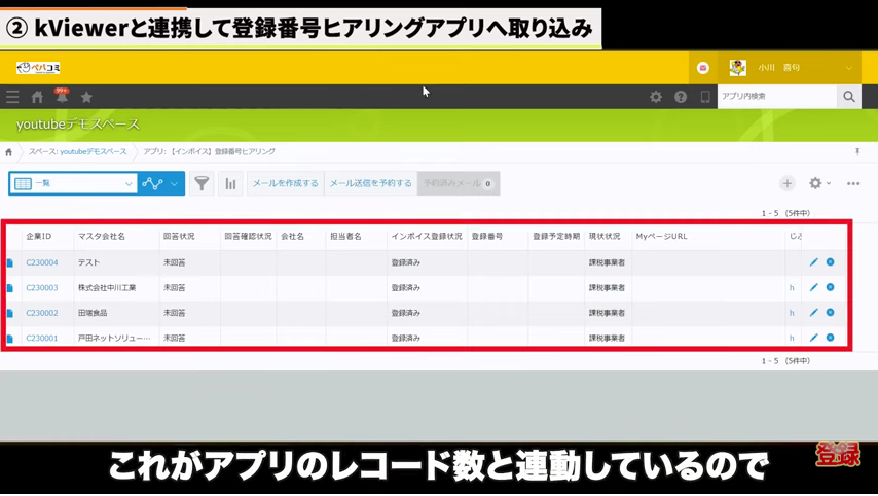The height and width of the screenshot is (496, 878).
Task: Open record link C230003
Action: (x=42, y=288)
